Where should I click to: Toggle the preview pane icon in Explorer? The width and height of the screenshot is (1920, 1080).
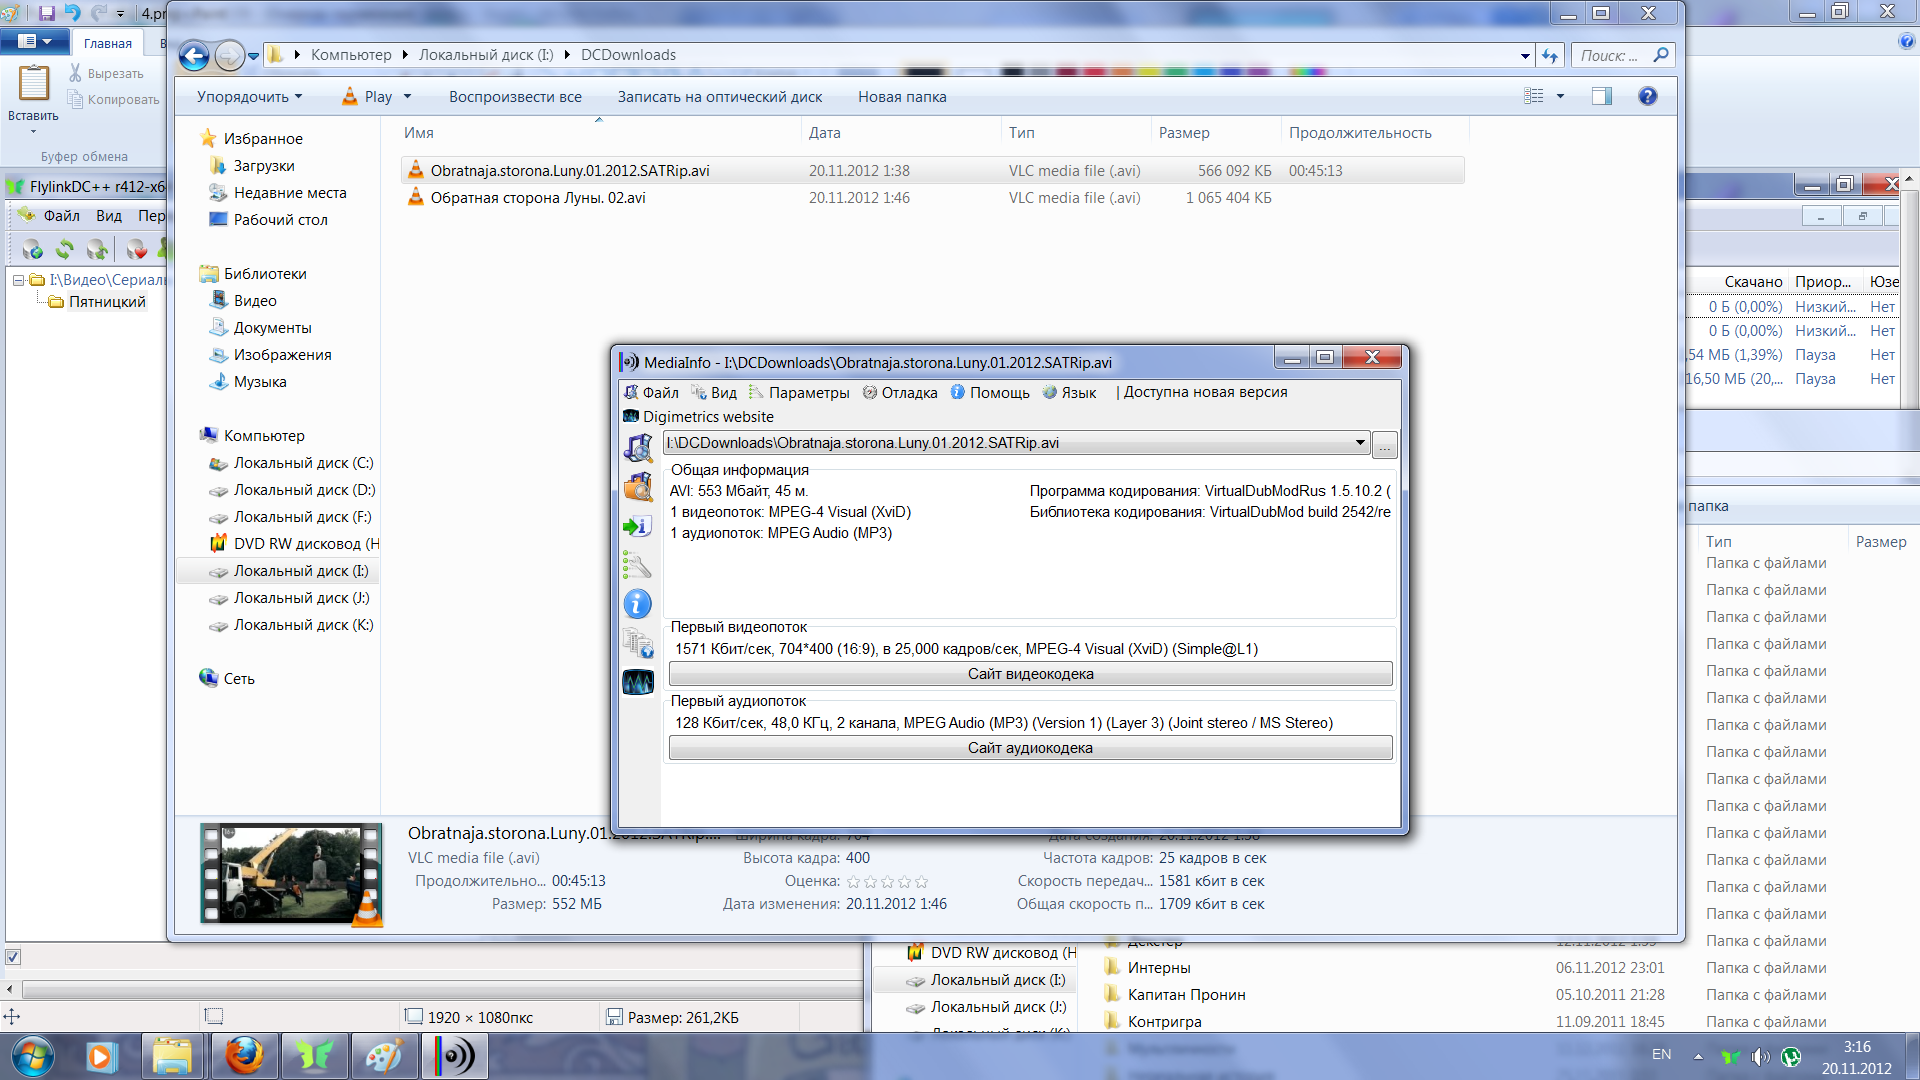(x=1602, y=96)
